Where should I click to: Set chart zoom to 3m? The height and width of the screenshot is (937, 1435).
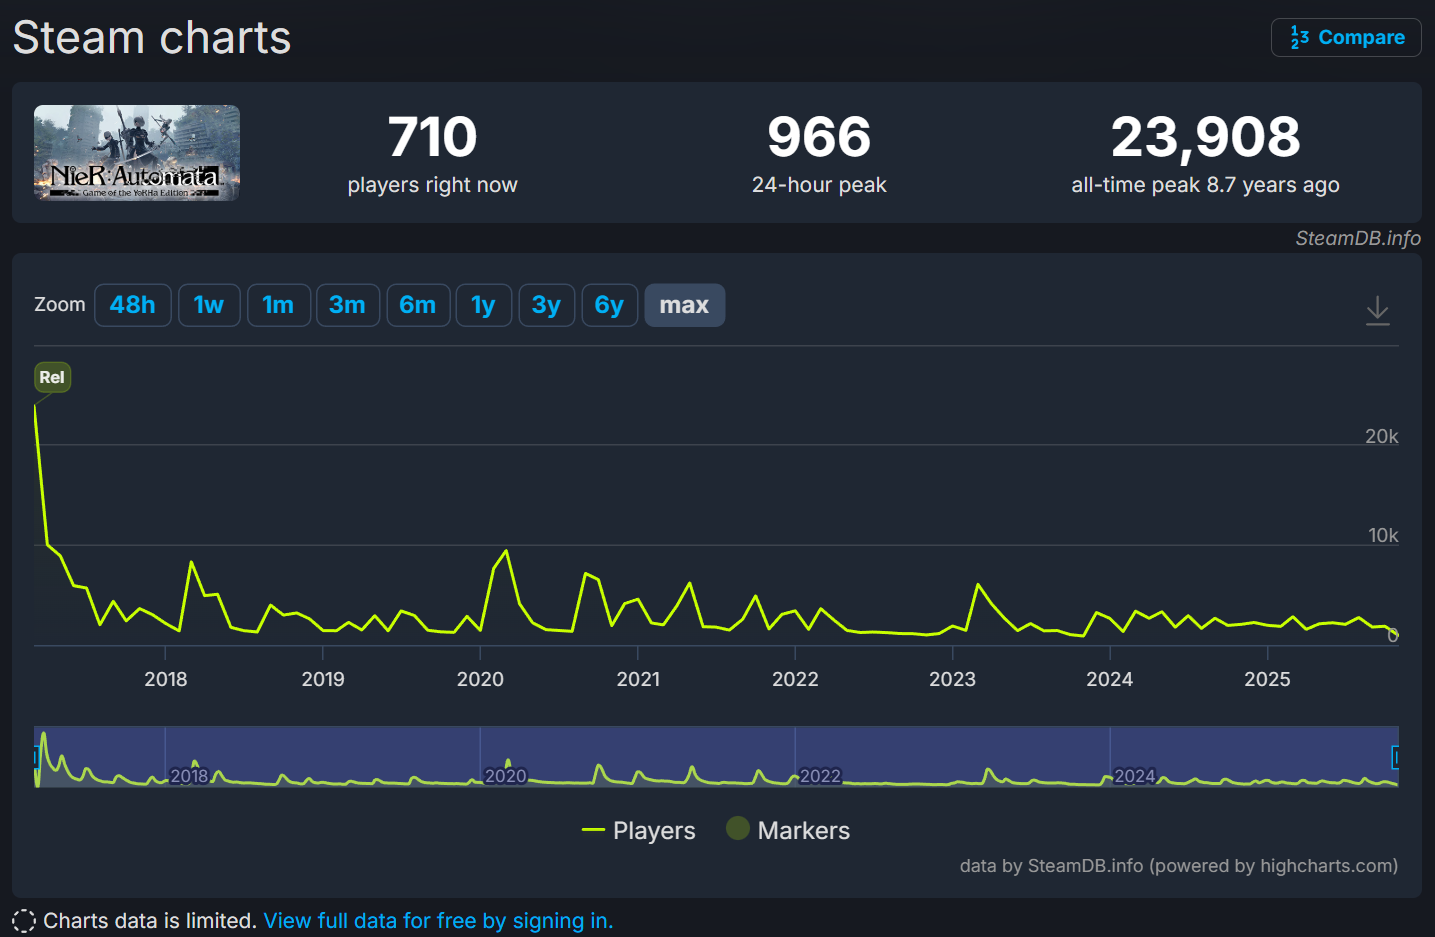pos(348,305)
